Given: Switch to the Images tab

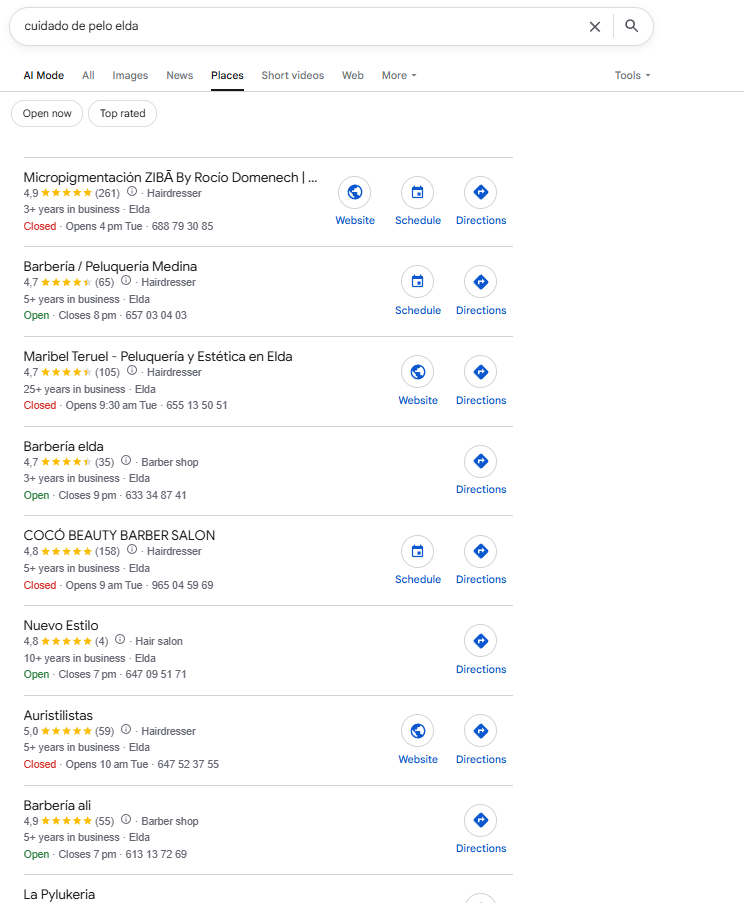Looking at the screenshot, I should [130, 75].
